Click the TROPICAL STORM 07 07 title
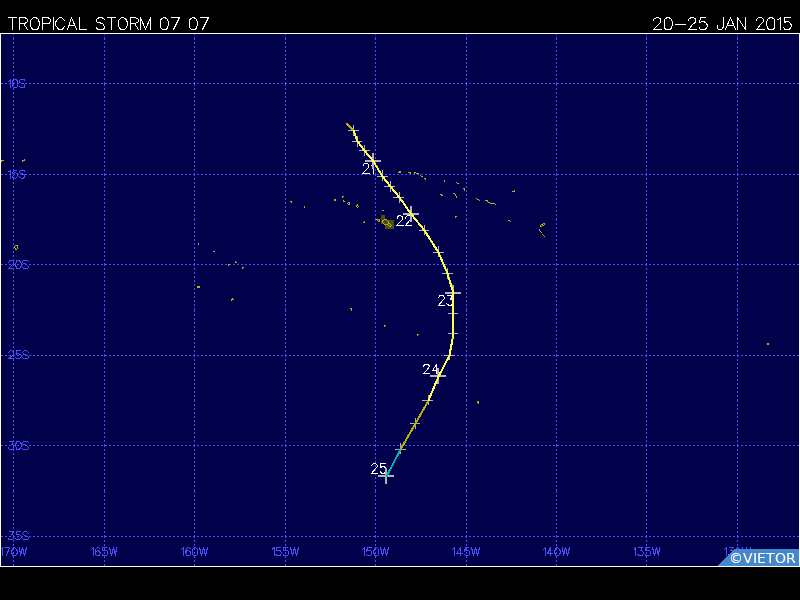800x600 pixels. [x=108, y=24]
